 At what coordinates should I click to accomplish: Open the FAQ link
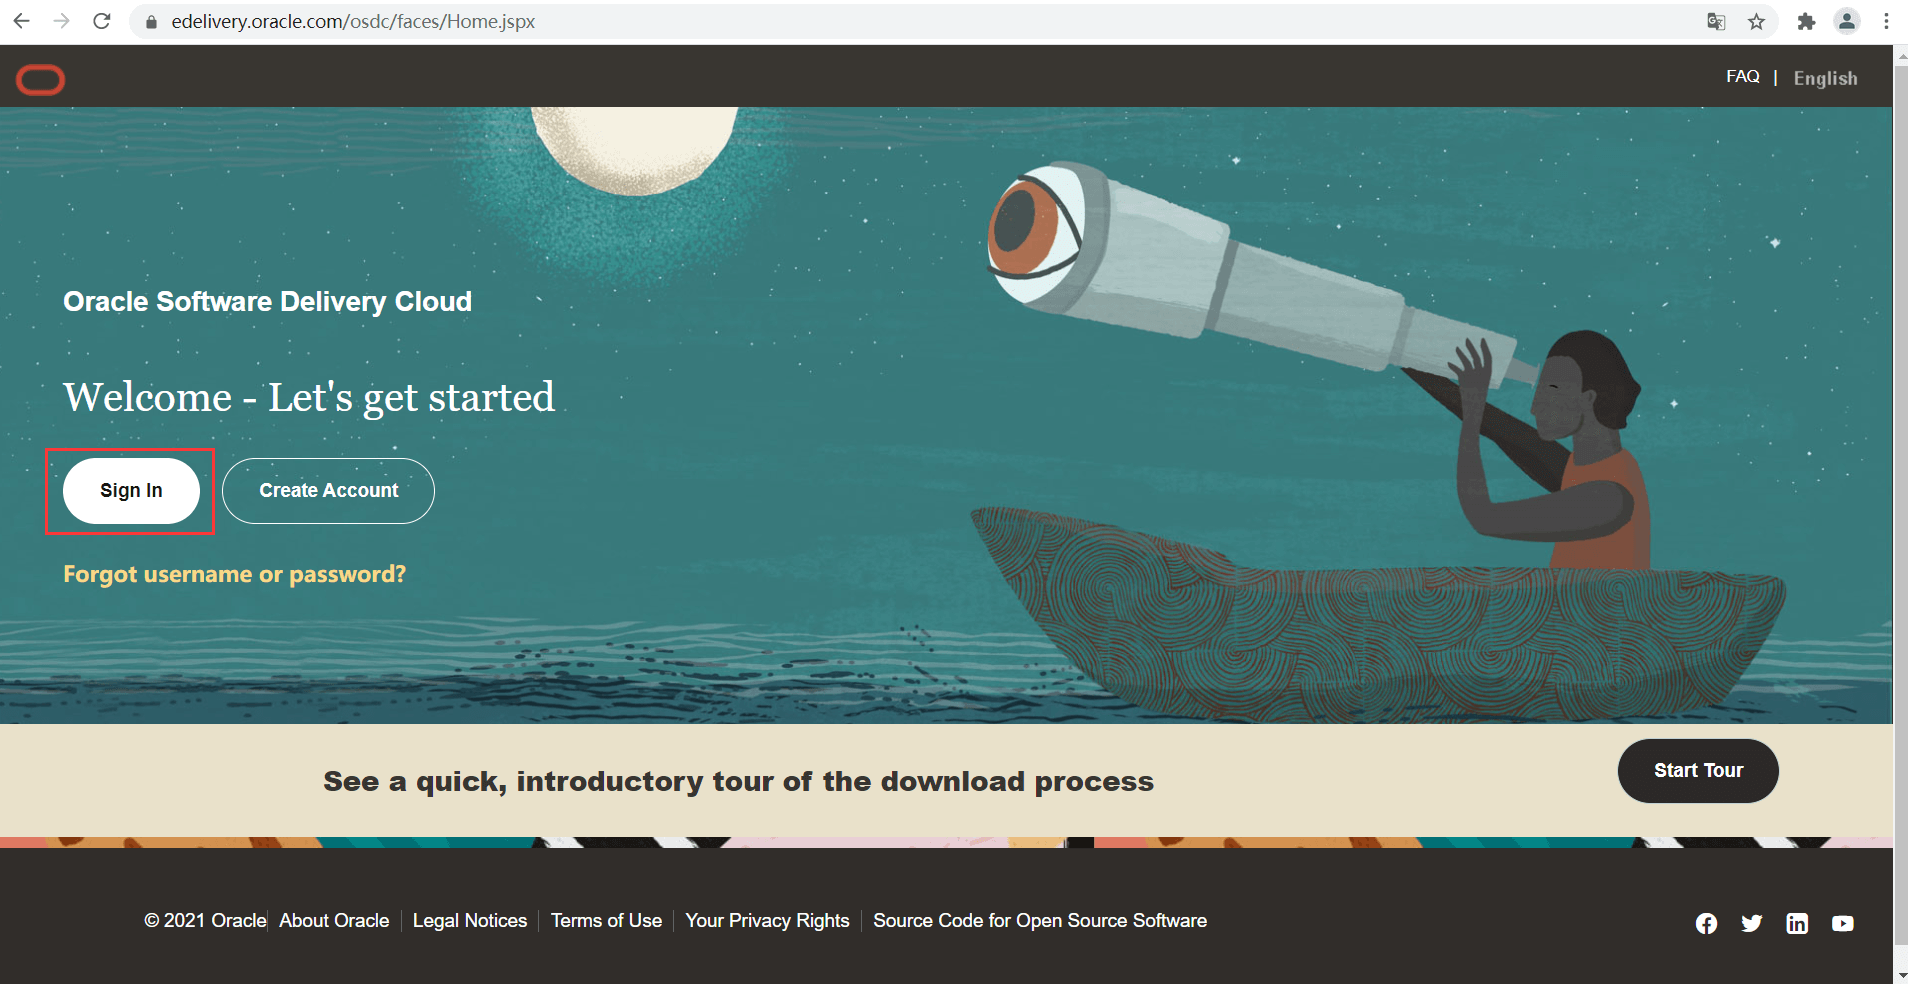(1742, 76)
